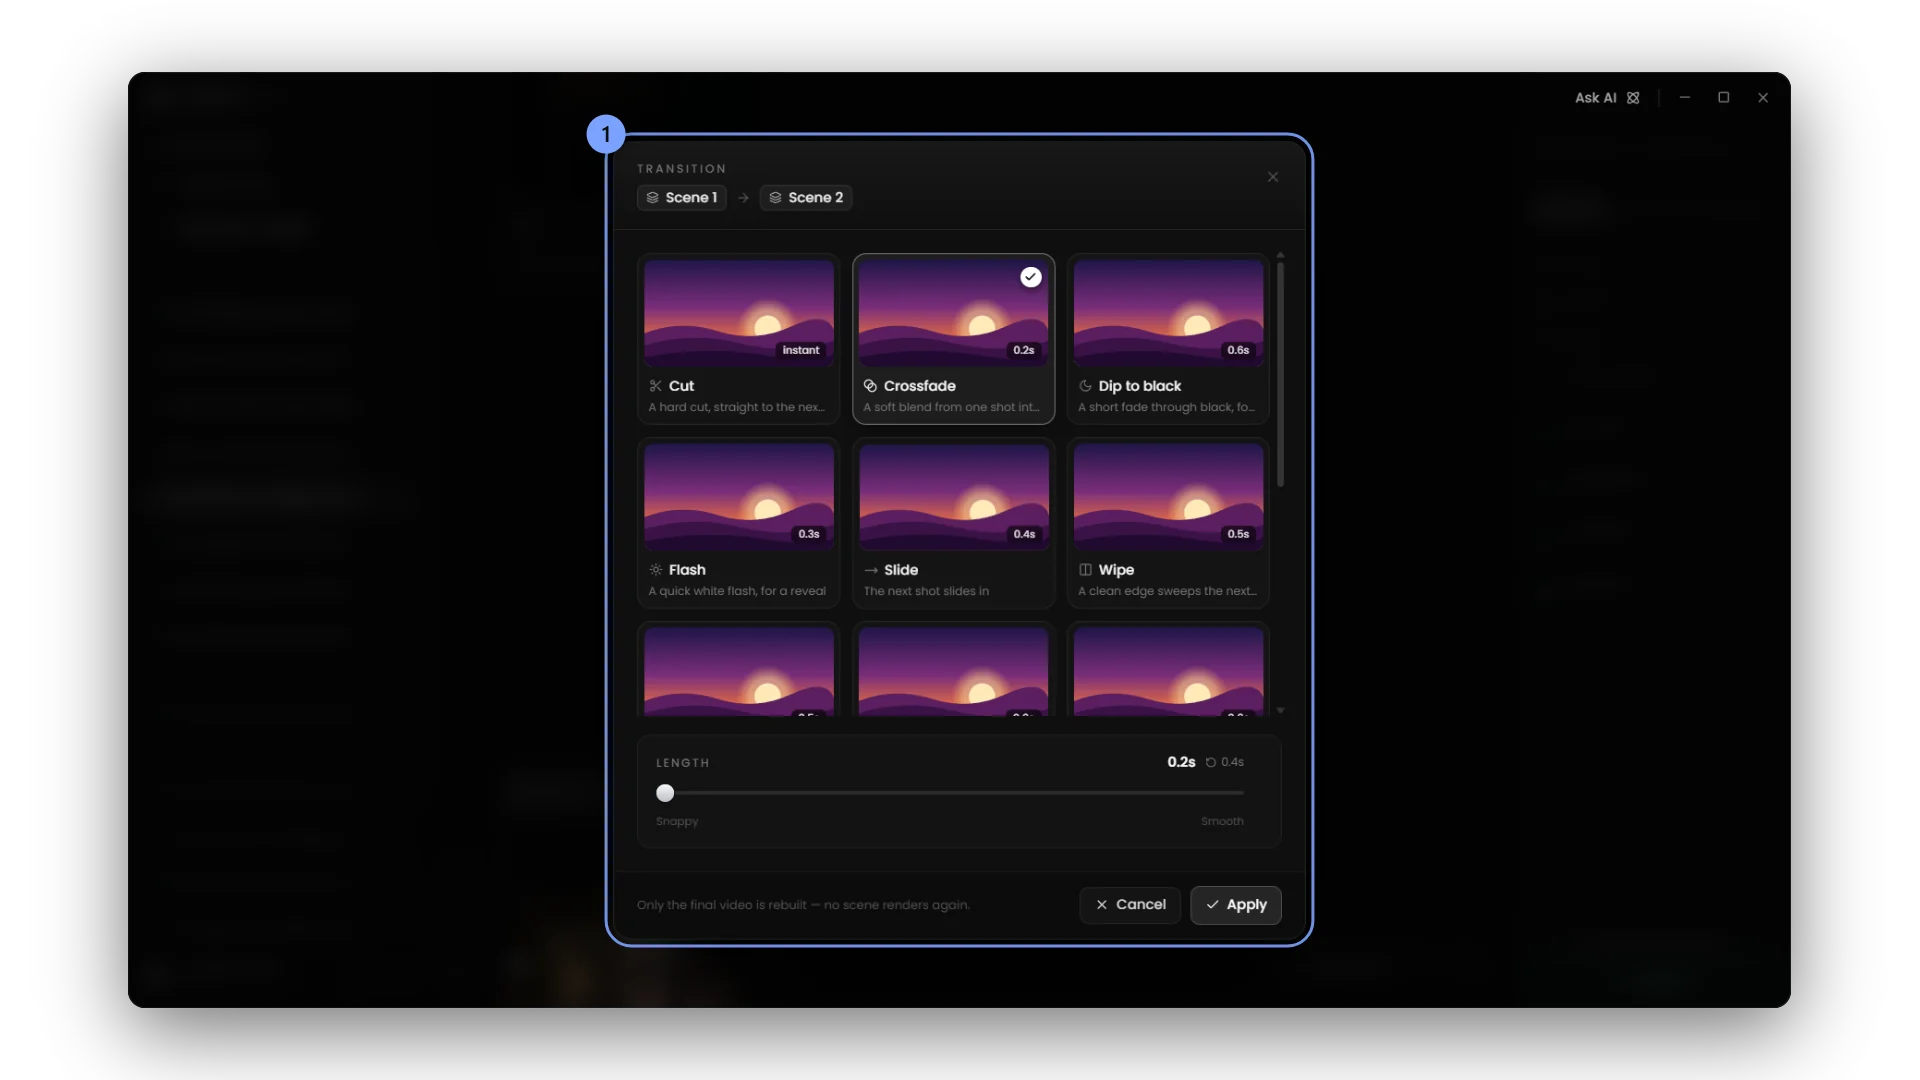
Task: Click the scissors icon beside Cut
Action: [x=656, y=386]
